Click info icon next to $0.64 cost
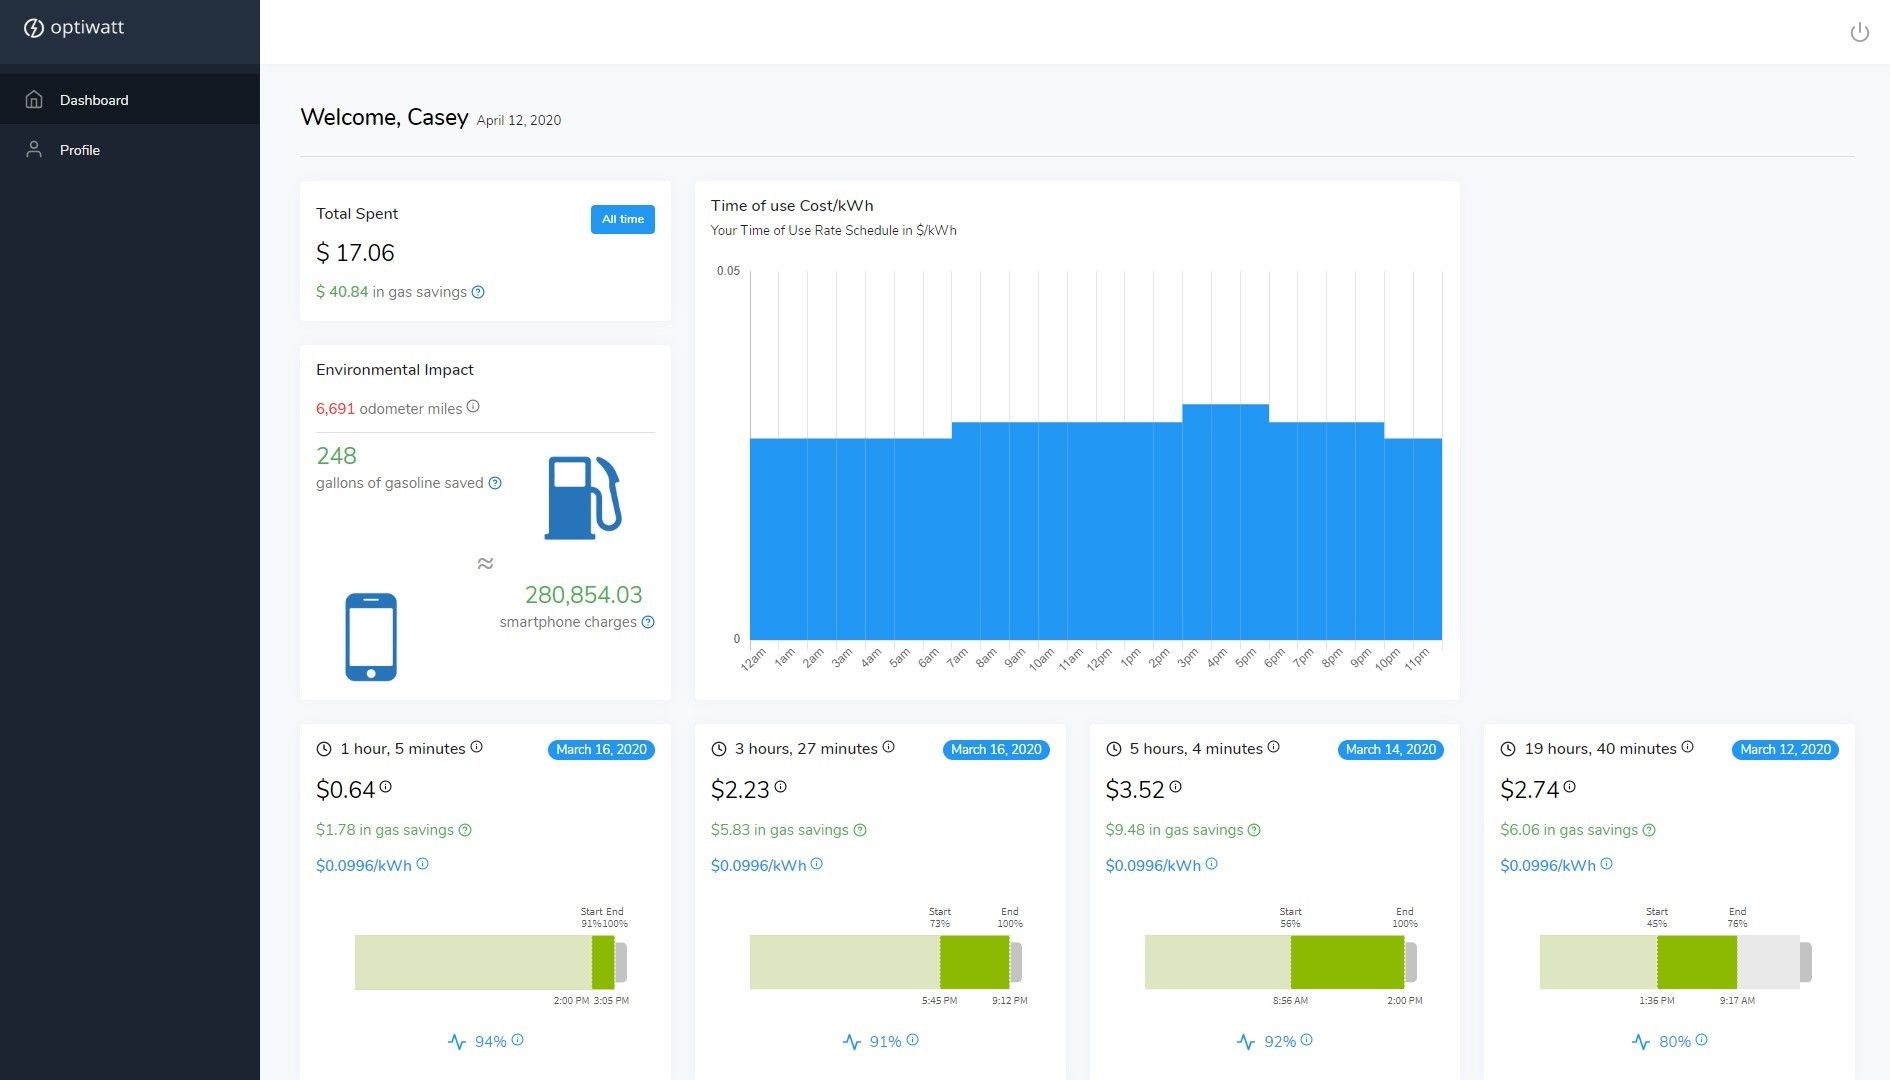The width and height of the screenshot is (1890, 1080). tap(385, 787)
